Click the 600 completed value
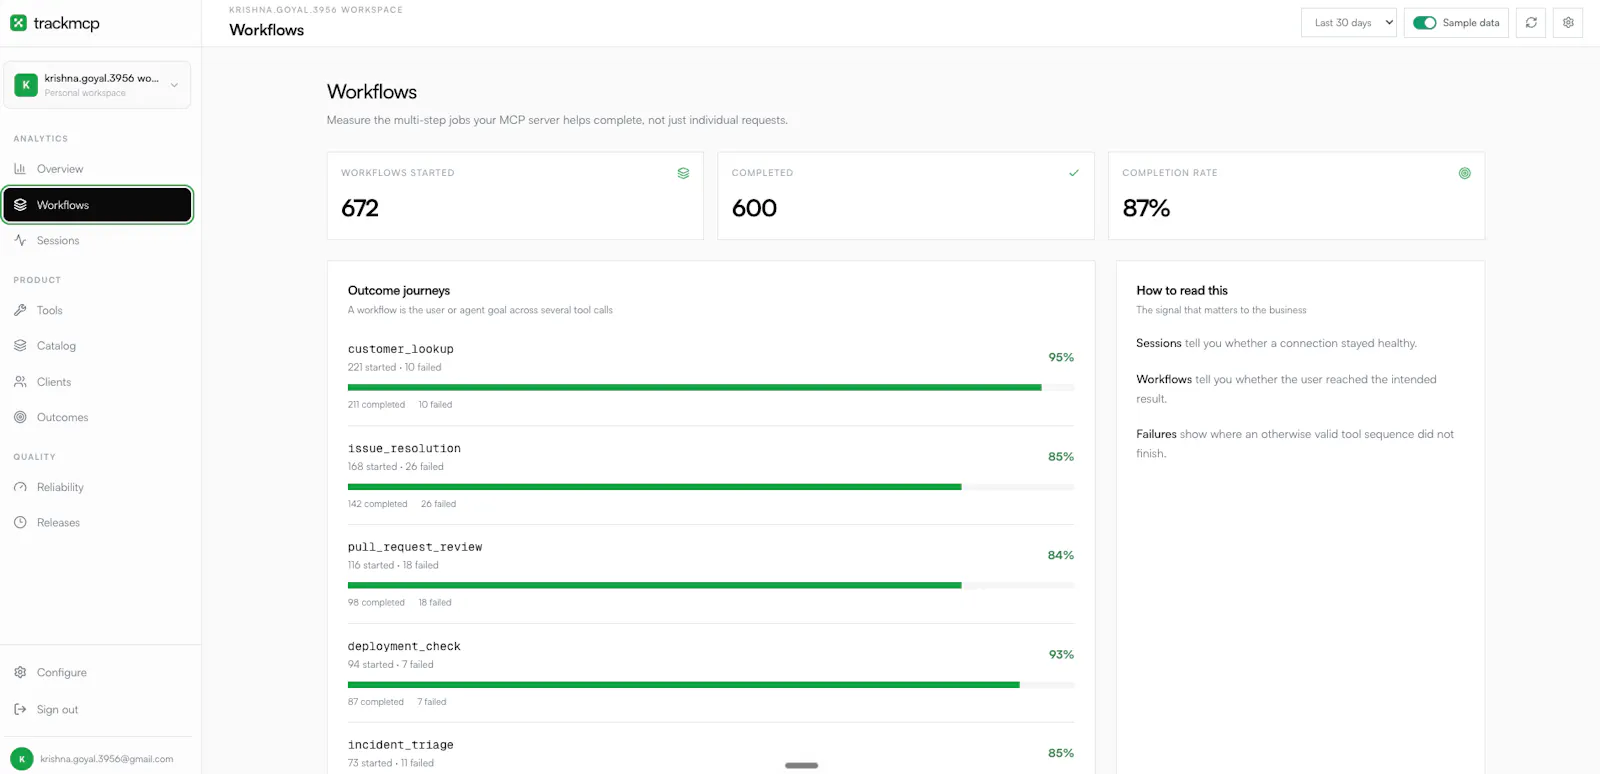This screenshot has width=1600, height=774. (754, 208)
